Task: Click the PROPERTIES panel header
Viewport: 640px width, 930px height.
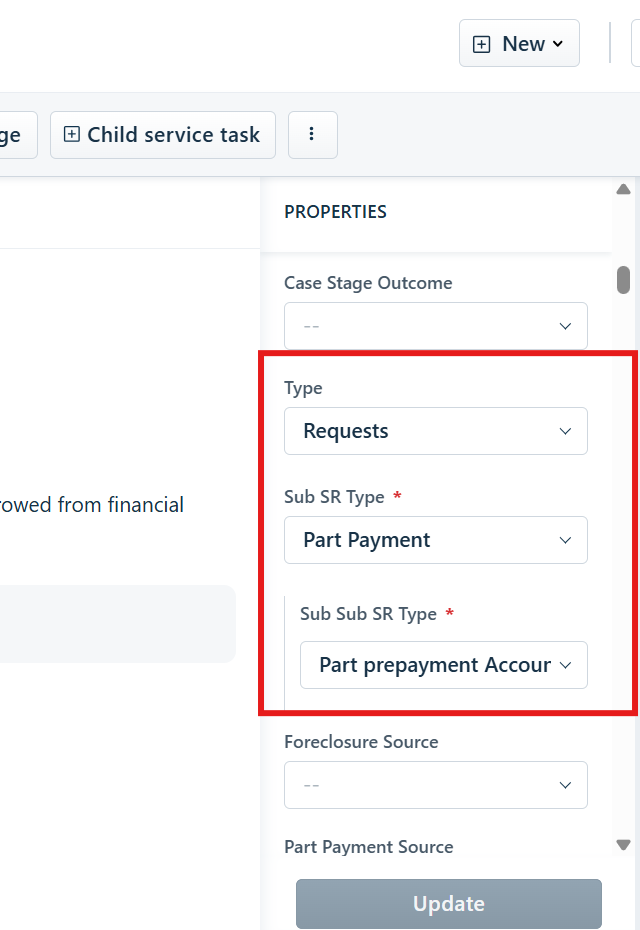Action: pos(335,212)
